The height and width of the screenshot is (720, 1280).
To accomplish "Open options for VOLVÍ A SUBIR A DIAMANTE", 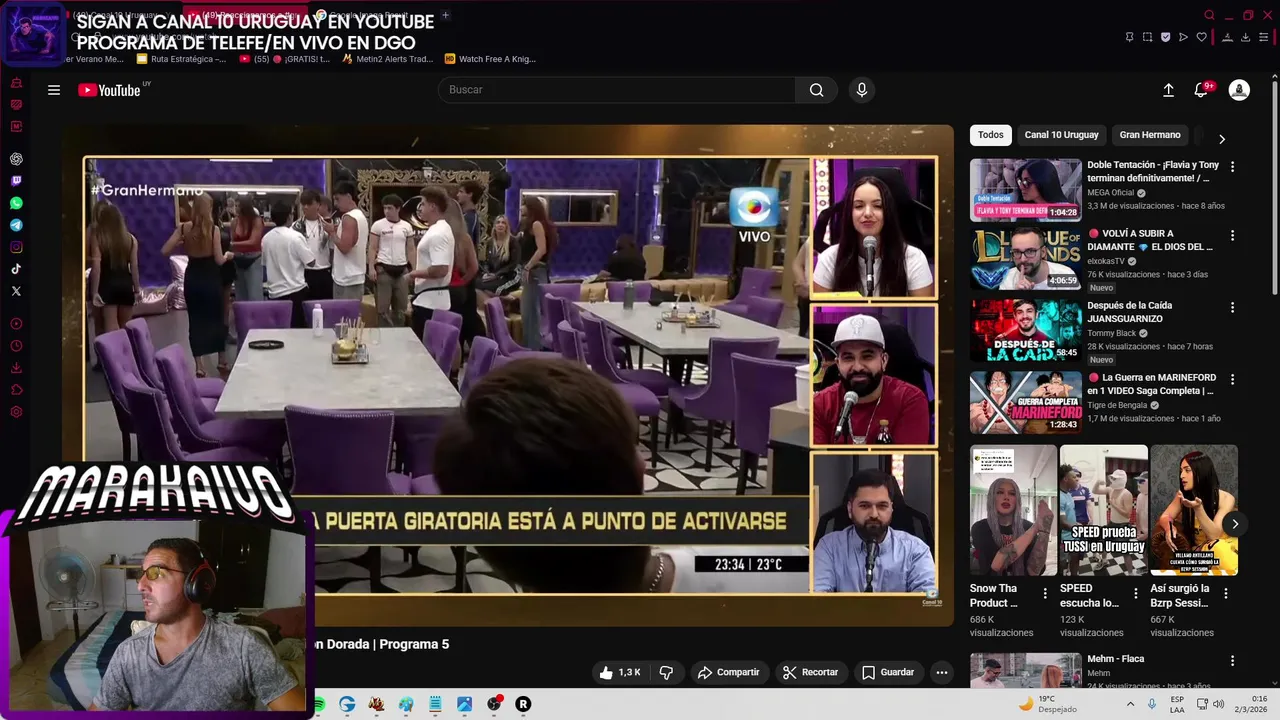I will (x=1232, y=236).
